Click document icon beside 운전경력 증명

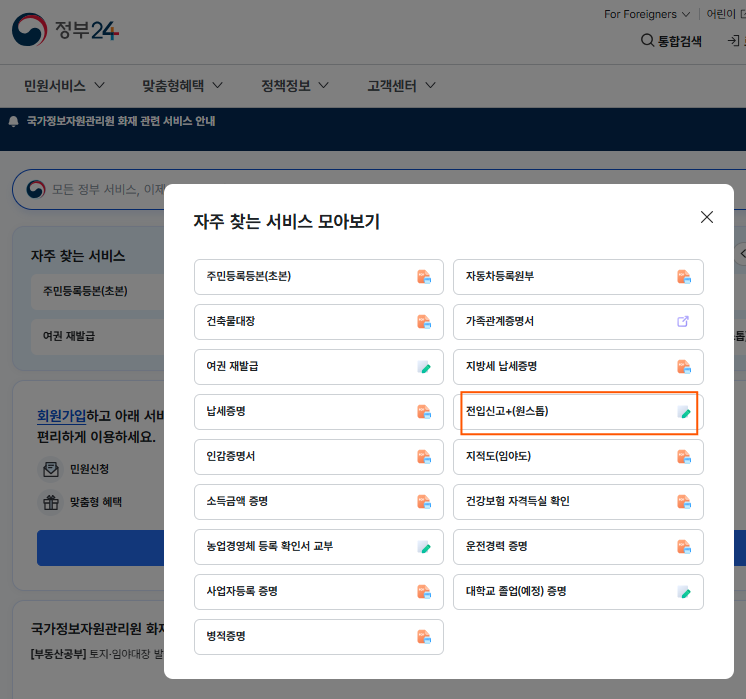pyautogui.click(x=684, y=547)
